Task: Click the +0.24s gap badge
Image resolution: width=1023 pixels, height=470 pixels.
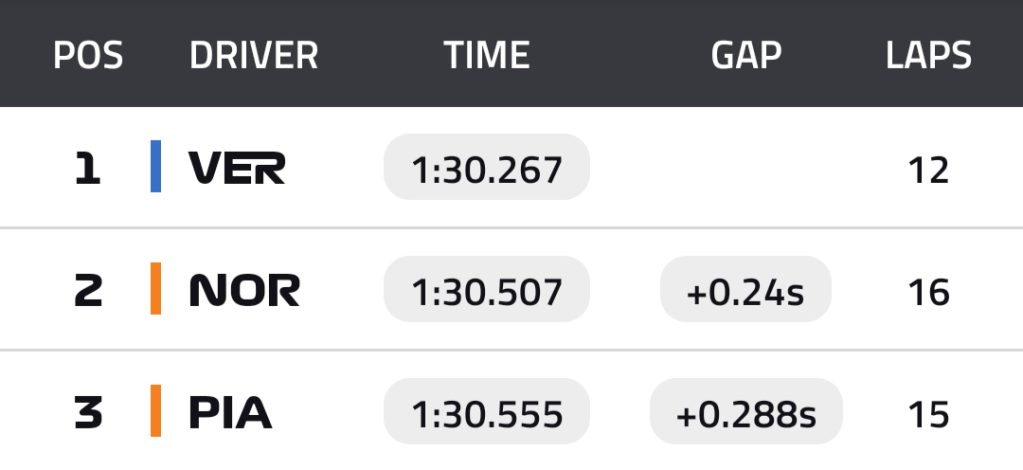Action: 746,291
